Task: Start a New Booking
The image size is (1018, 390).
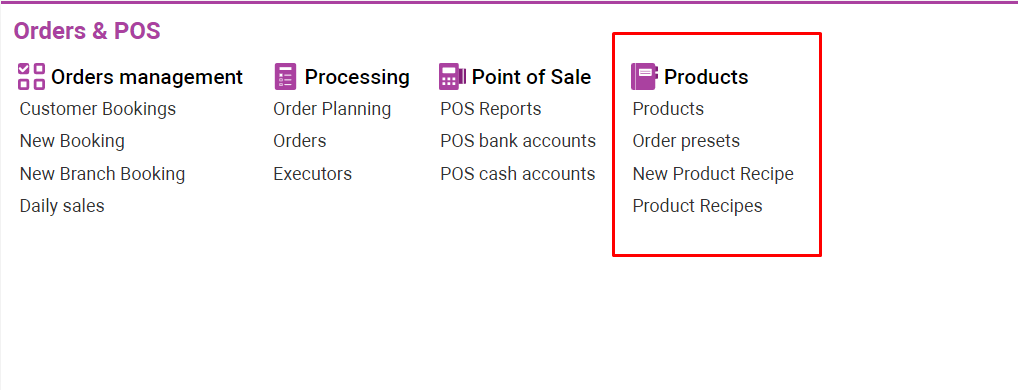Action: pos(72,141)
